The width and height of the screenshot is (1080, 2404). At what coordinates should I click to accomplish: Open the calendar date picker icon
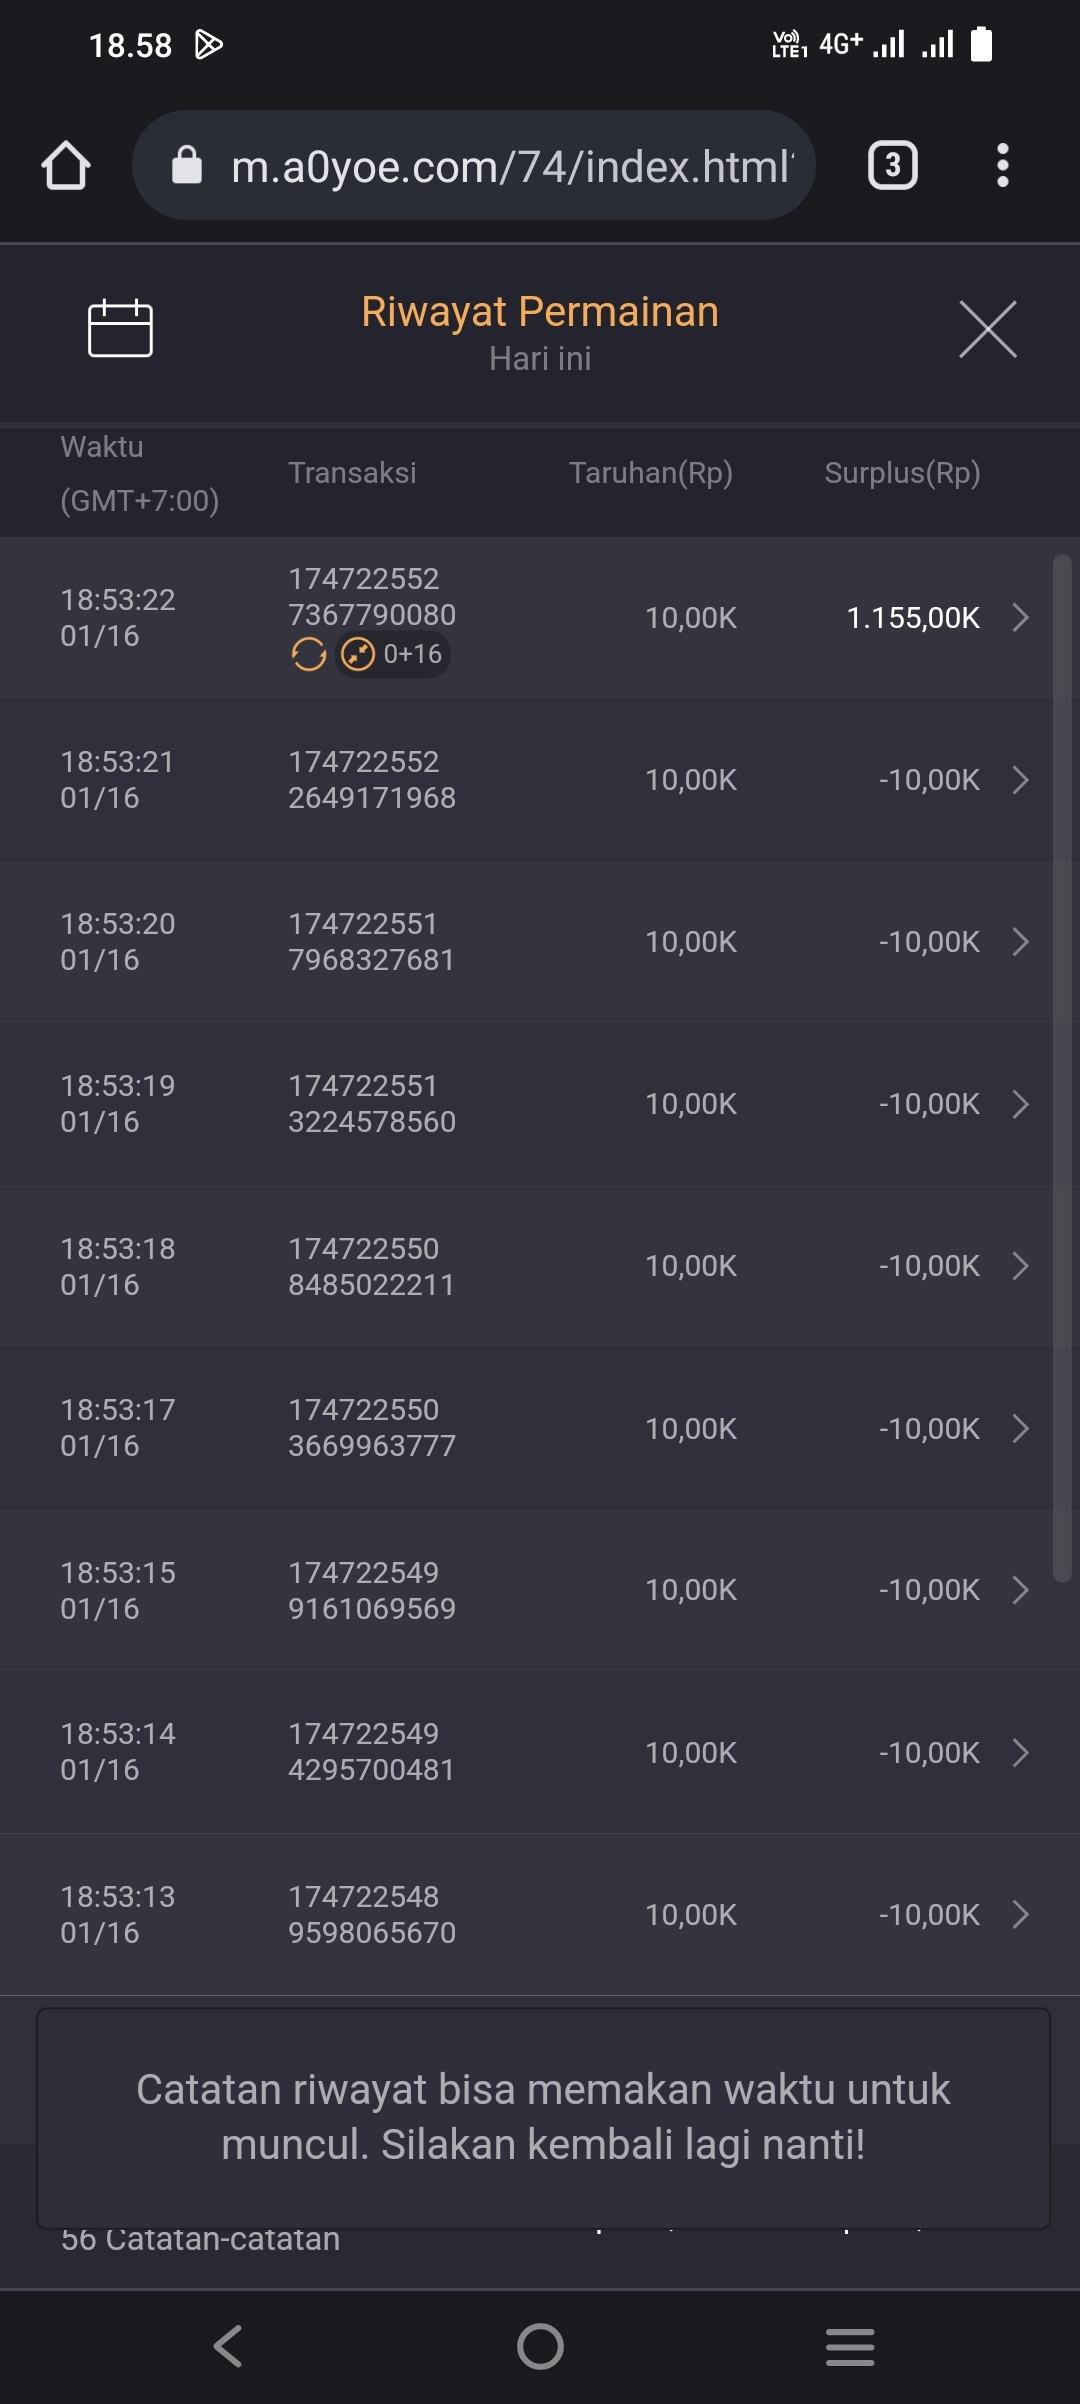[x=120, y=328]
